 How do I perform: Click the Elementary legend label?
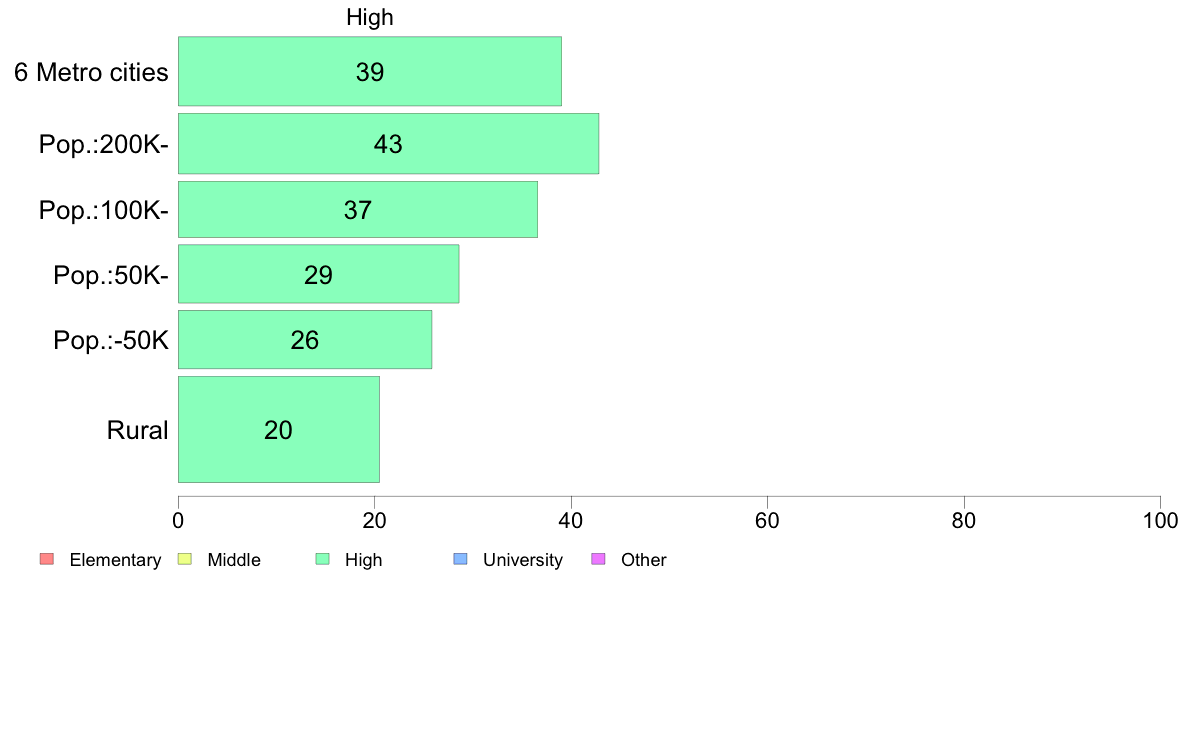[x=115, y=560]
